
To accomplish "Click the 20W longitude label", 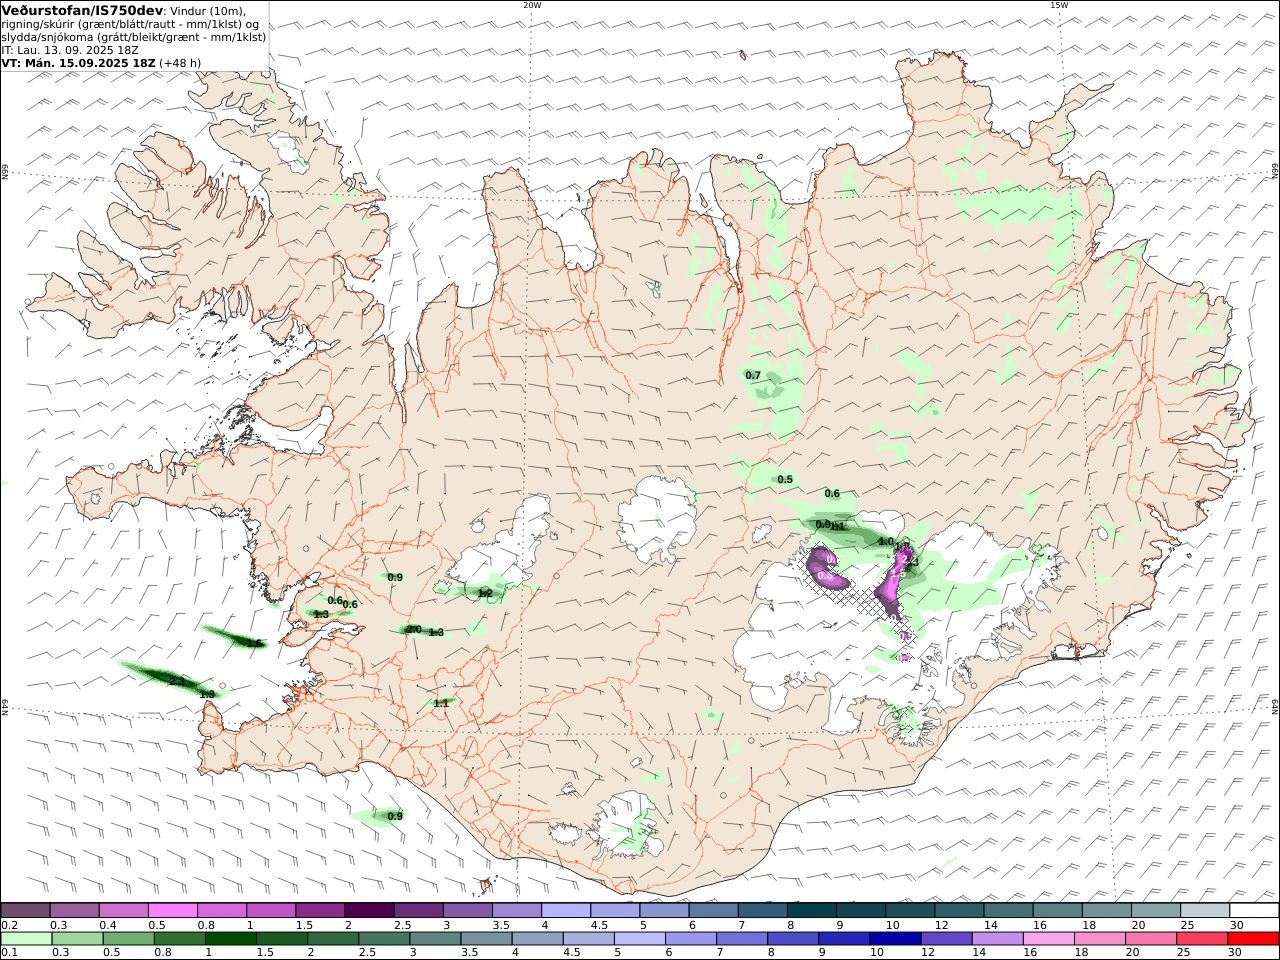I will pyautogui.click(x=532, y=5).
